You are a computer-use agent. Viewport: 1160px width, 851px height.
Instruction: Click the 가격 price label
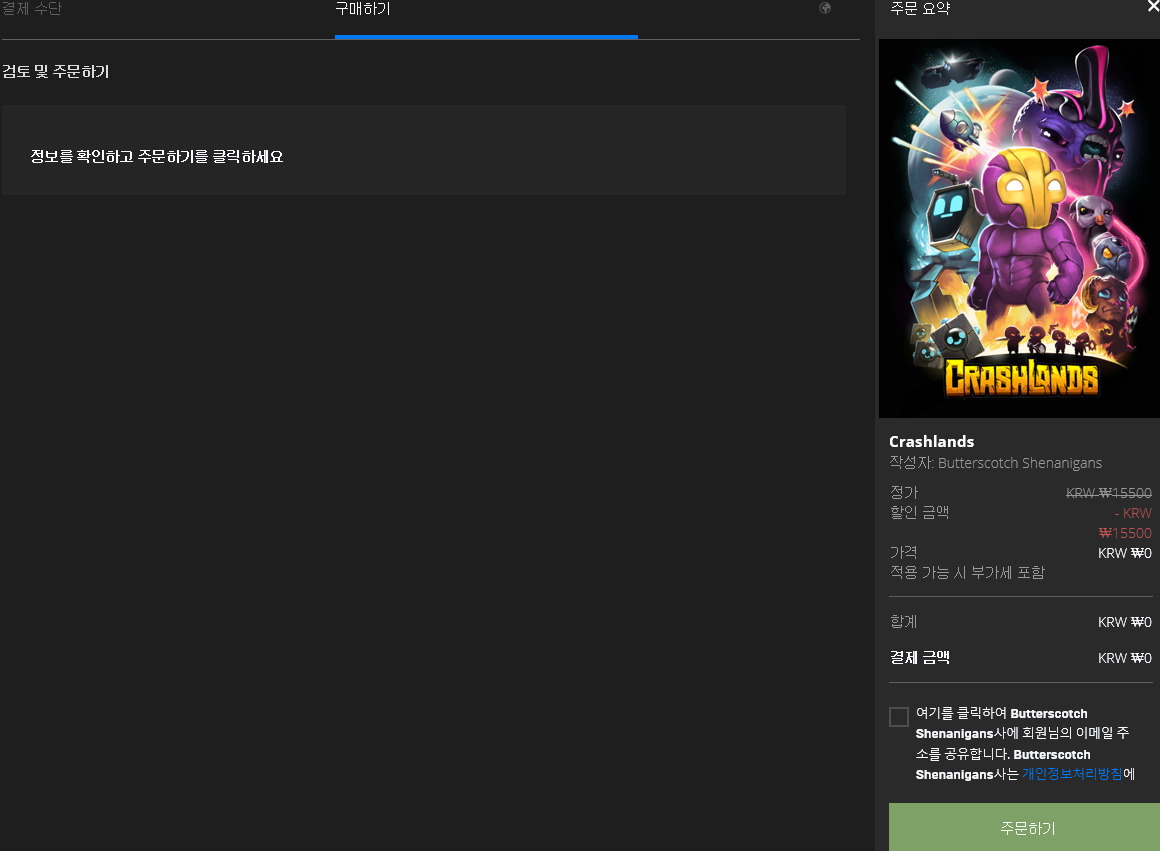coord(903,553)
